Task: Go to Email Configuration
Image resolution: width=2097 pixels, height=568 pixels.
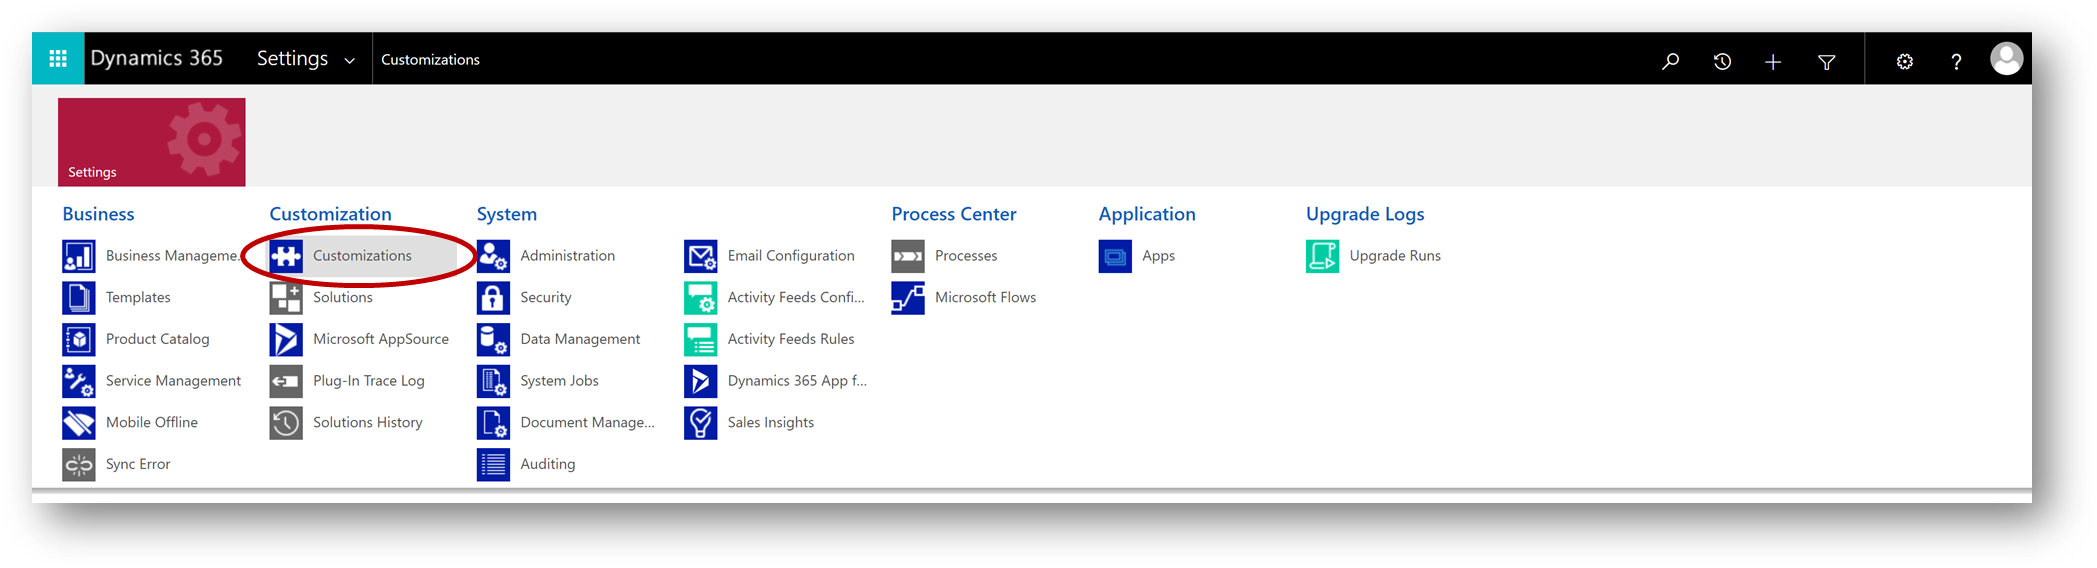Action: (x=790, y=256)
